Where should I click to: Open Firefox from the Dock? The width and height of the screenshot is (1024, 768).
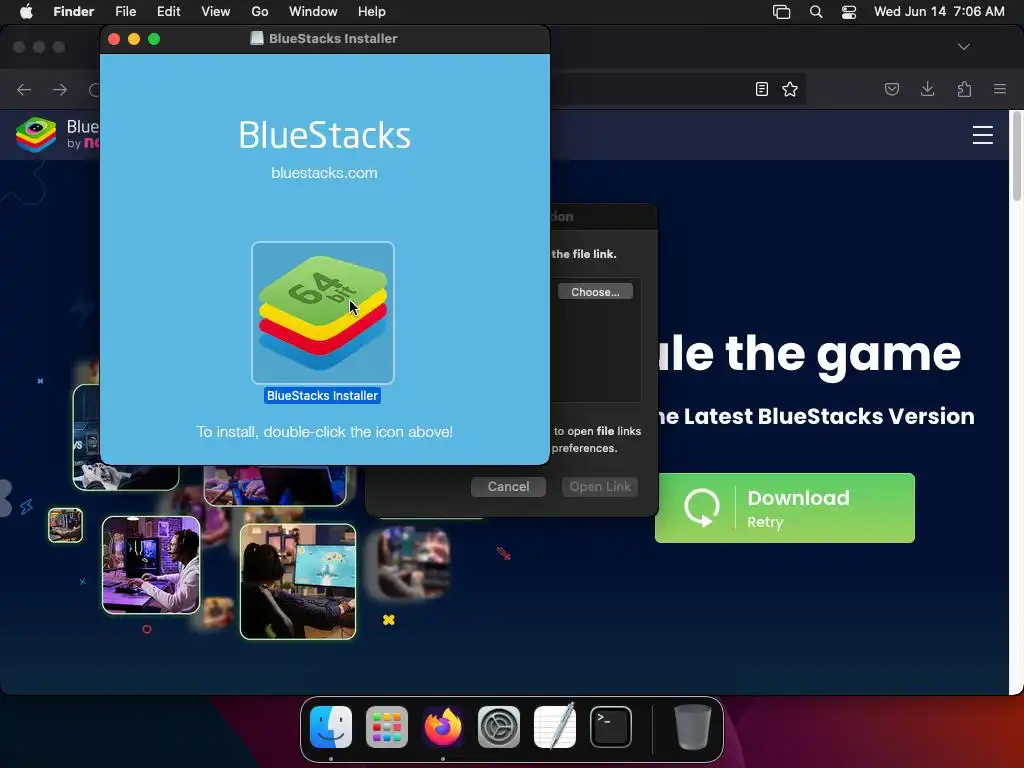pyautogui.click(x=443, y=727)
